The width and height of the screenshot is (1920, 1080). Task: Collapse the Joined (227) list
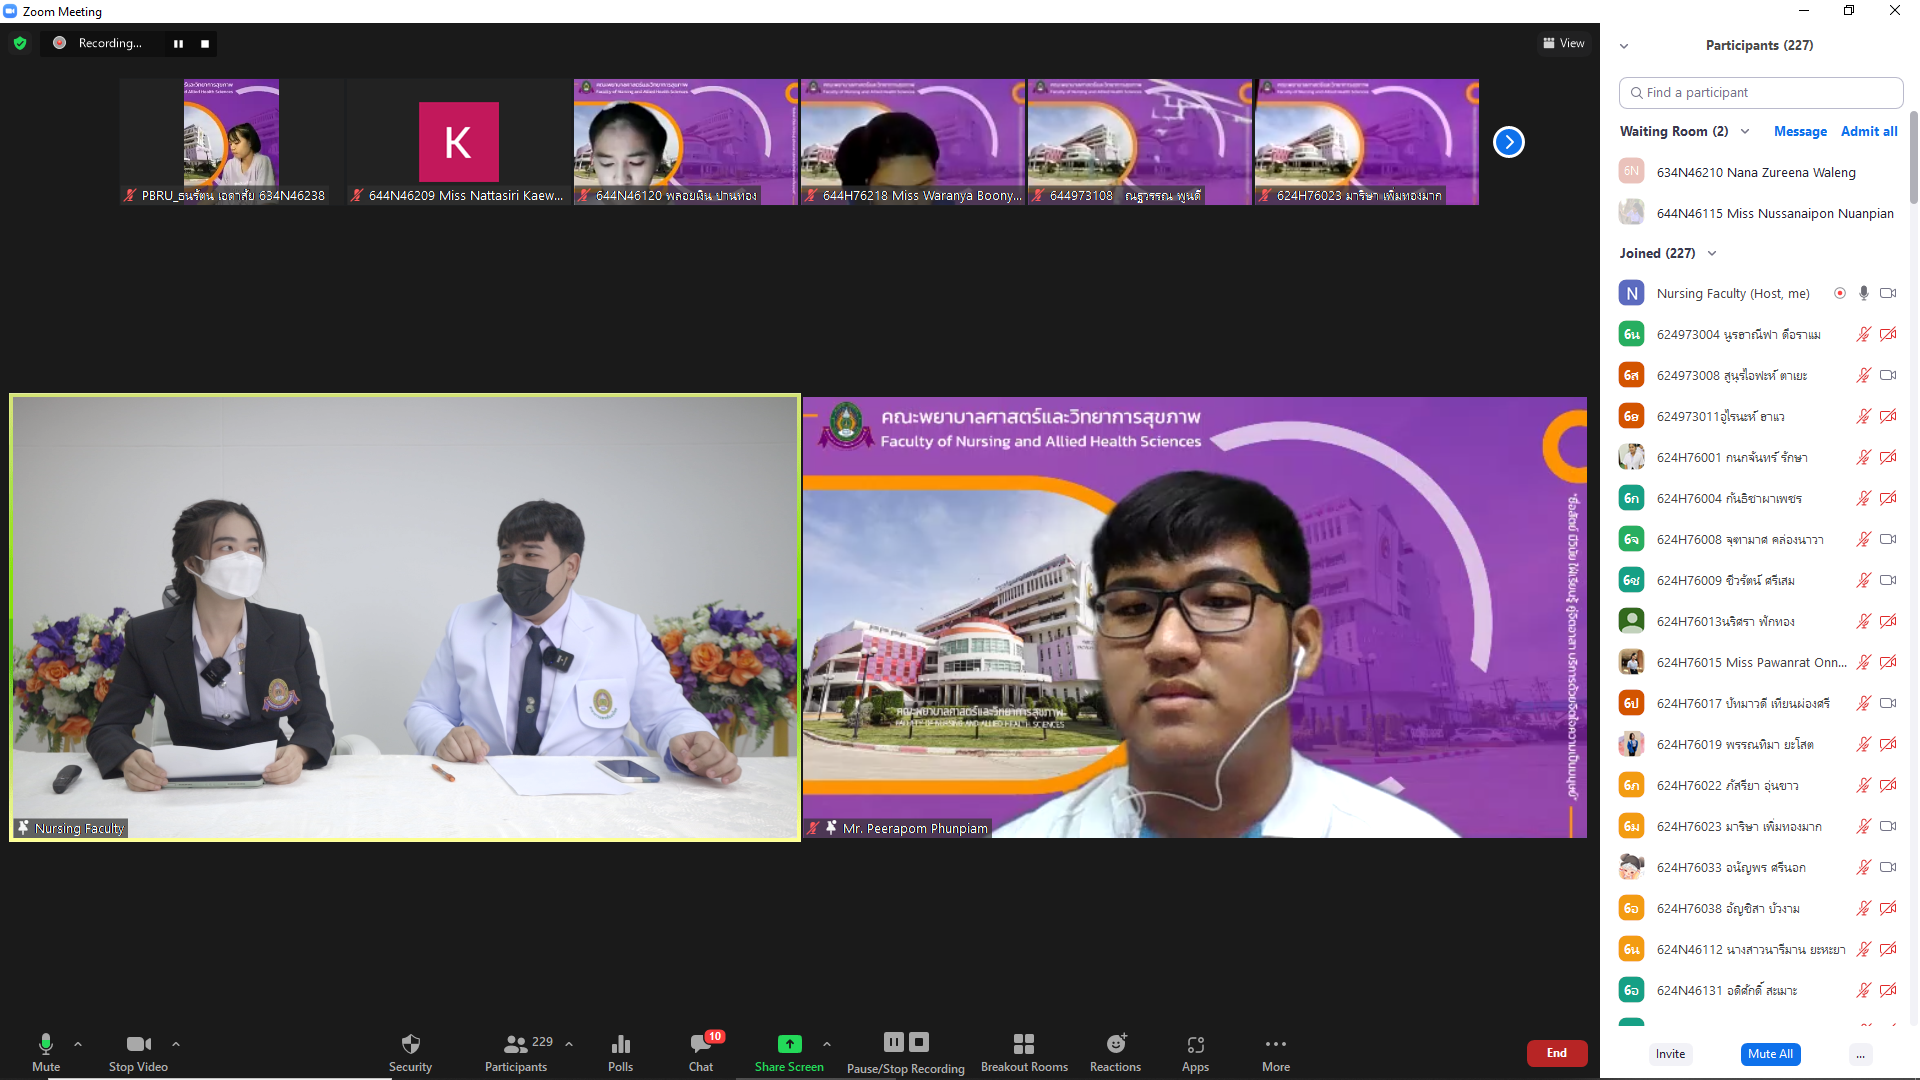point(1712,254)
